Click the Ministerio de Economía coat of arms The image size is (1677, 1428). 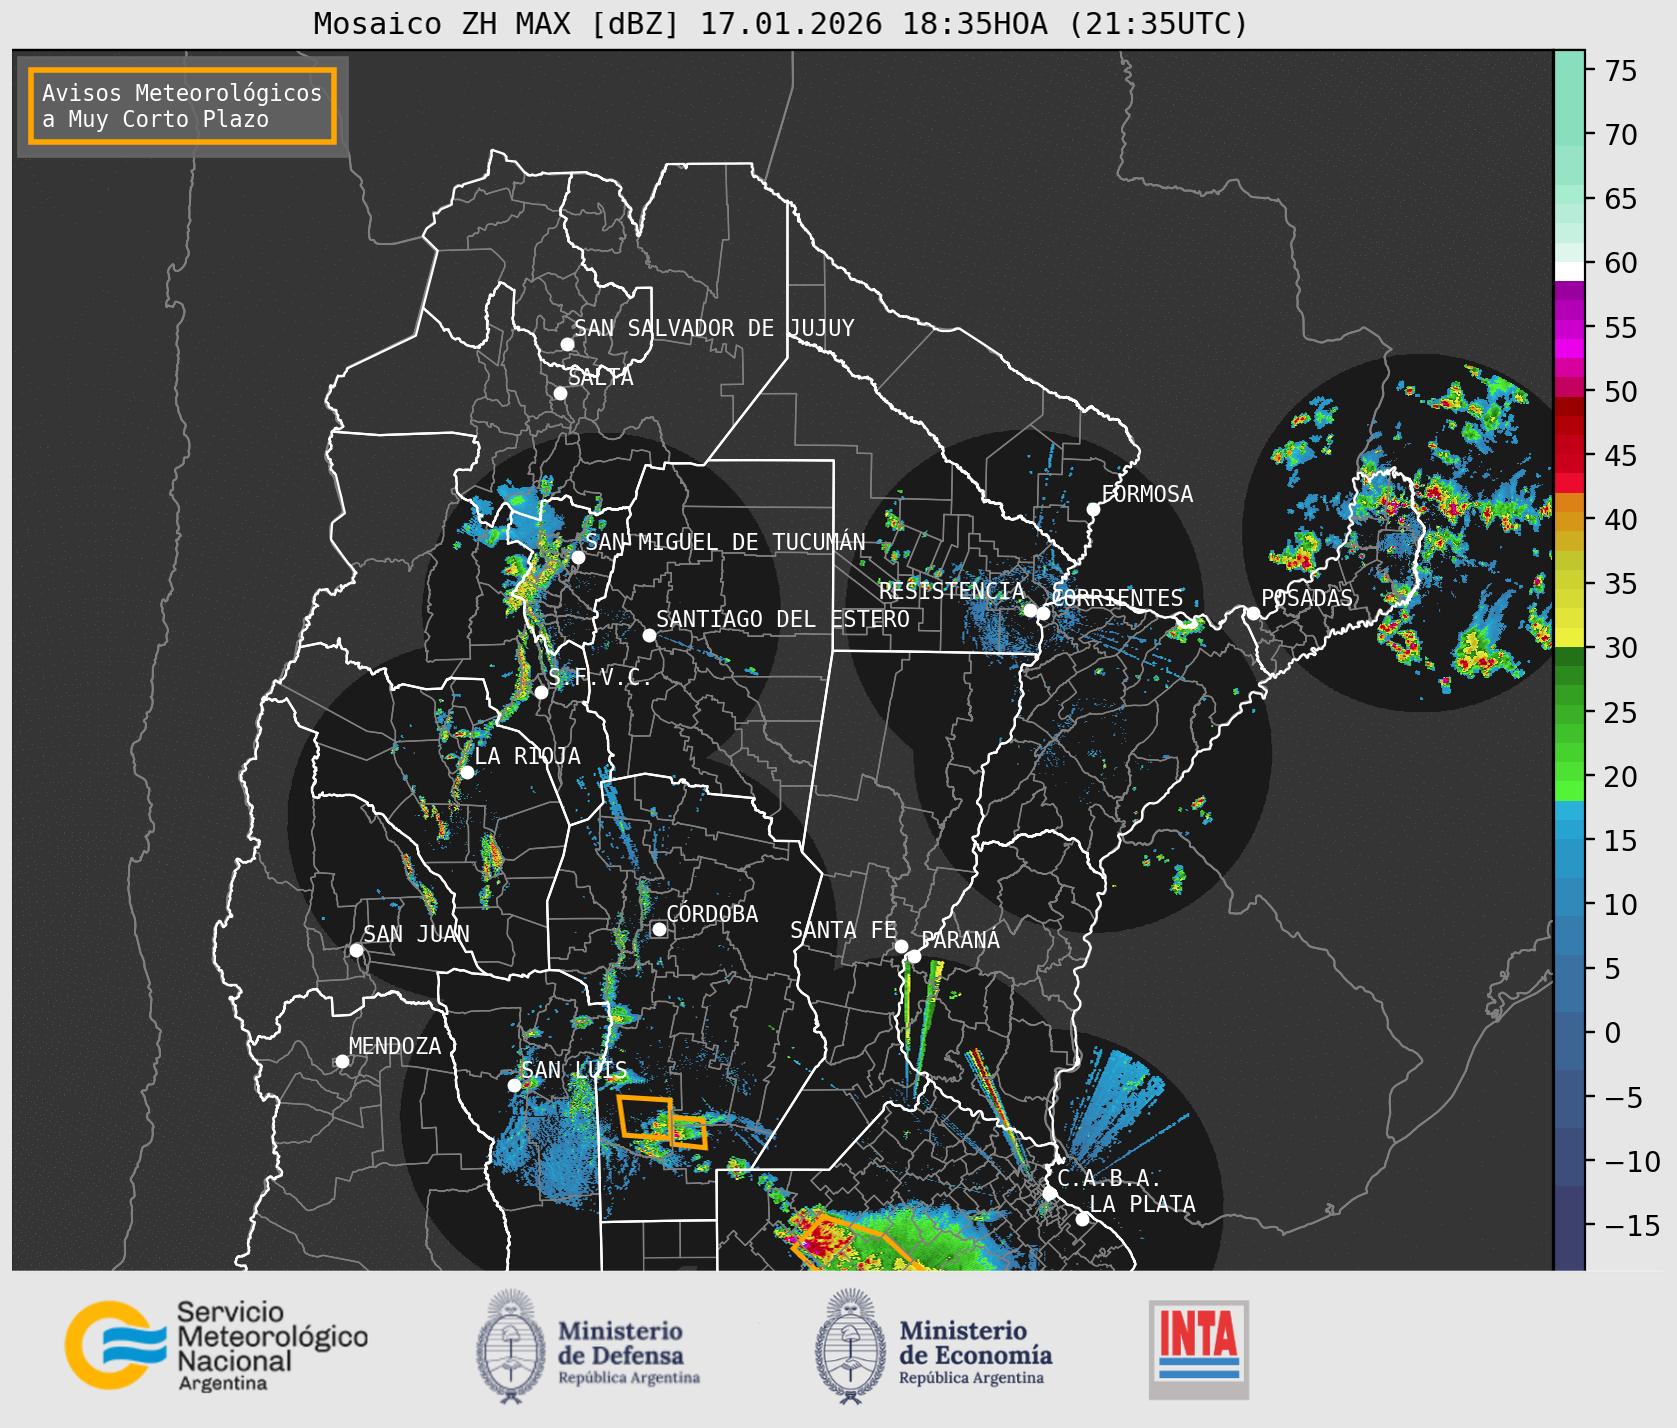850,1346
